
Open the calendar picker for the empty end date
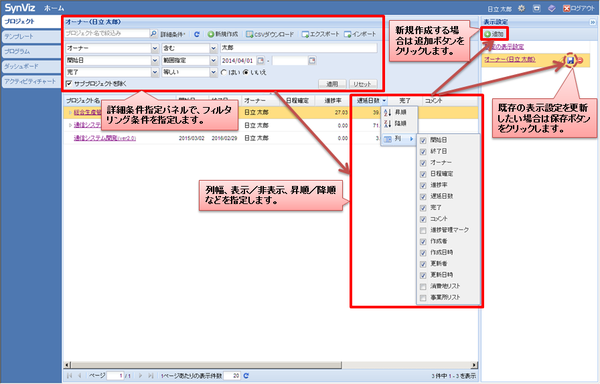coord(312,60)
